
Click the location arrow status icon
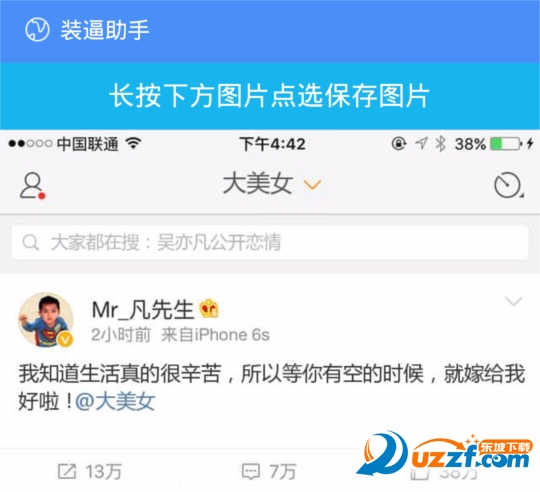point(422,143)
